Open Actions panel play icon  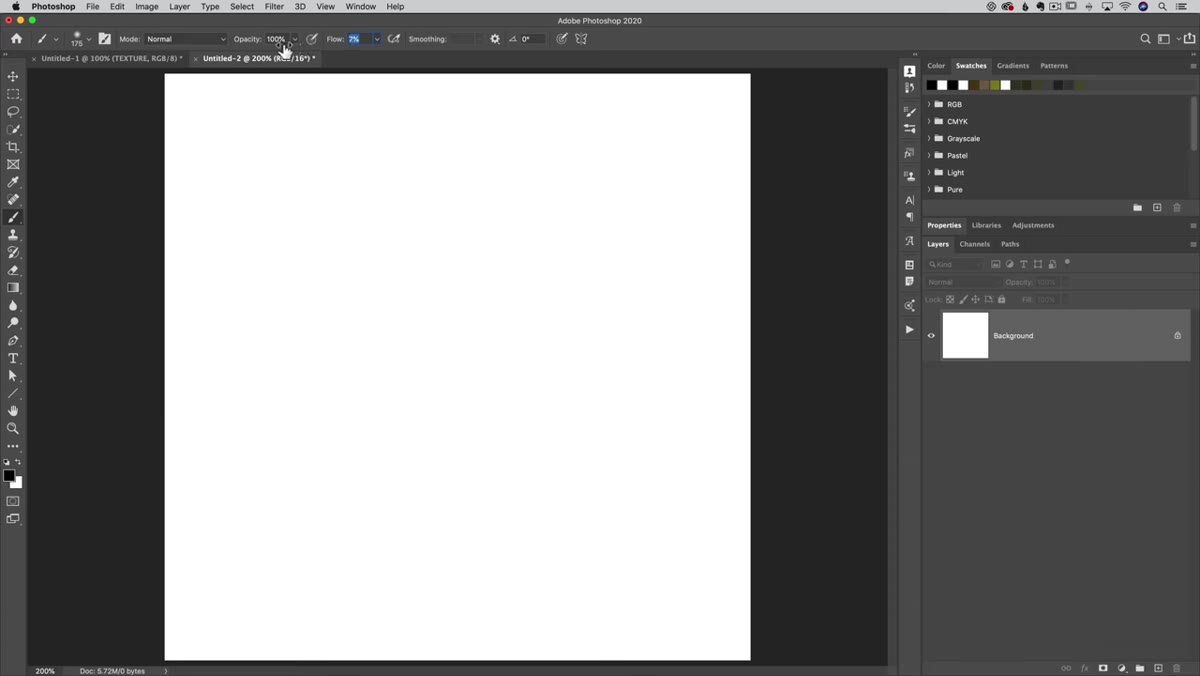pos(909,329)
